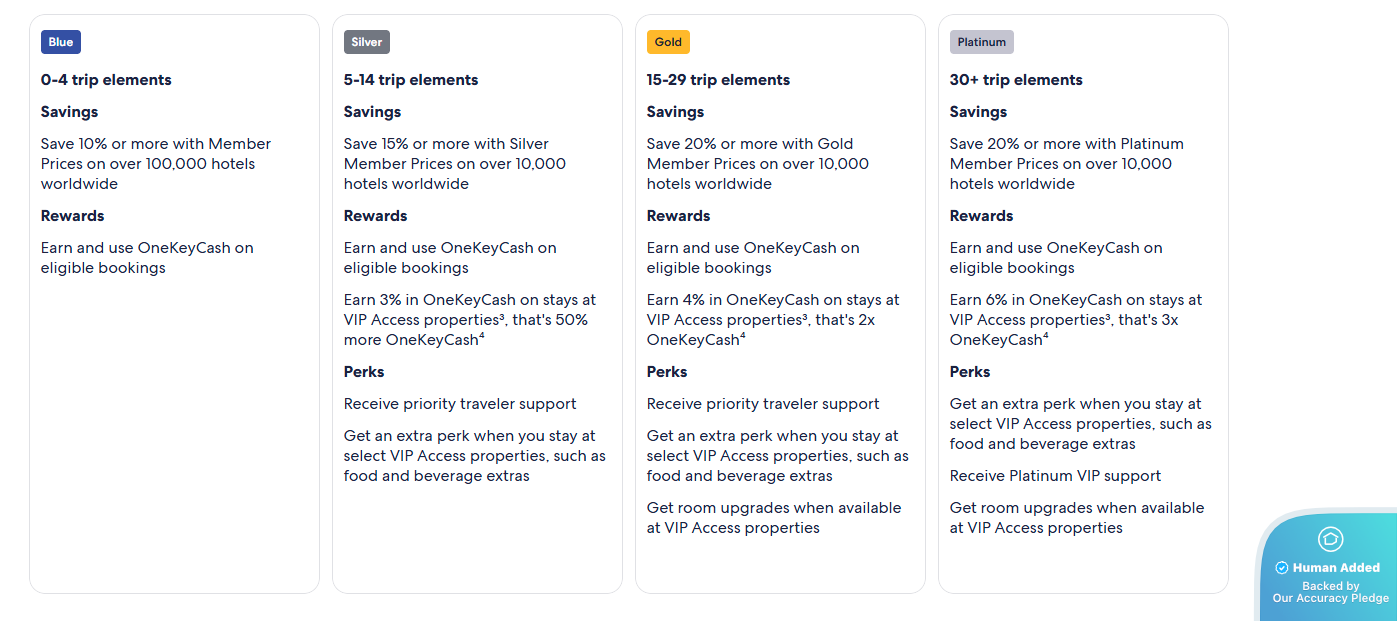Viewport: 1397px width, 621px height.
Task: Select the Gold tier badge
Action: point(668,42)
